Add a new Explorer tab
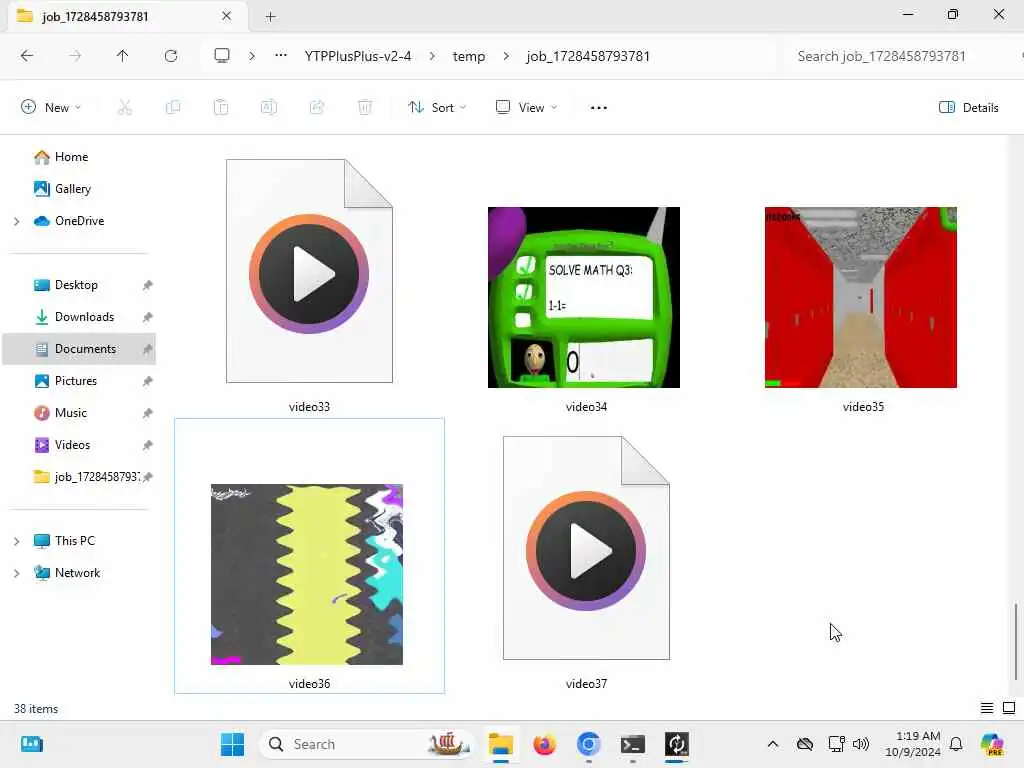Viewport: 1024px width, 768px height. (270, 16)
